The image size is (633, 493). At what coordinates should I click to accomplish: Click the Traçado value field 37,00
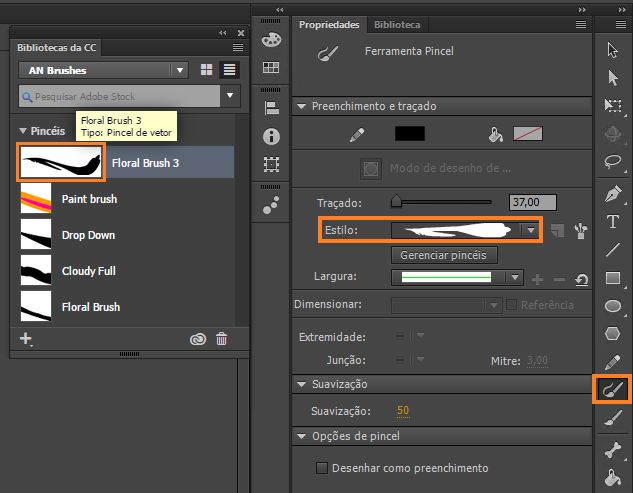pos(533,202)
